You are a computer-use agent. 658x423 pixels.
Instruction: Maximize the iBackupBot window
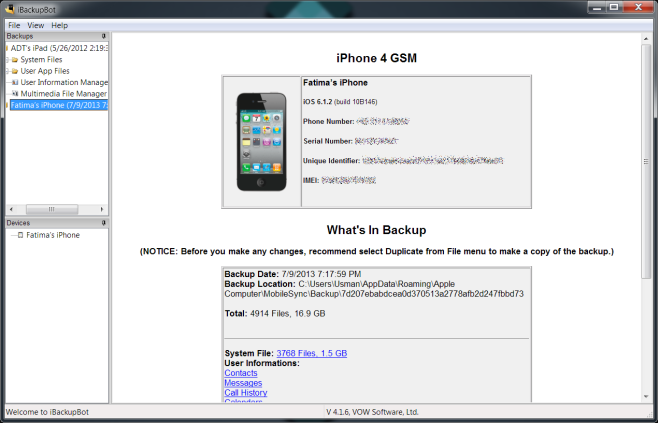click(614, 8)
